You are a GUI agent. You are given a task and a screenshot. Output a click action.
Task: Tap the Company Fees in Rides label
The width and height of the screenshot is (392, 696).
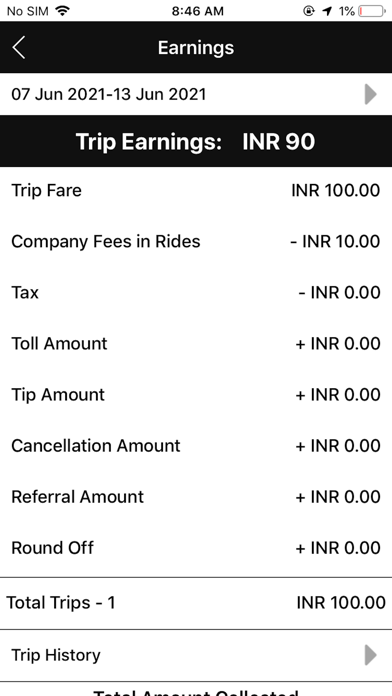(106, 241)
